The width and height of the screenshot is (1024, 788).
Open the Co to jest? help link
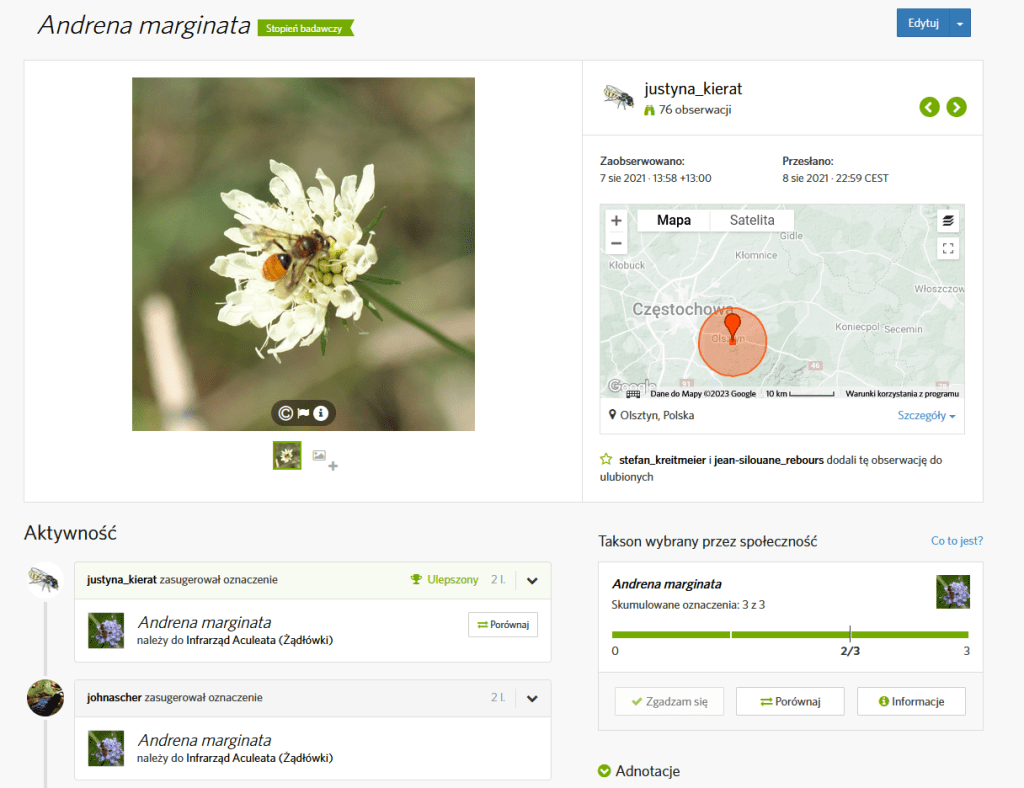tap(956, 540)
